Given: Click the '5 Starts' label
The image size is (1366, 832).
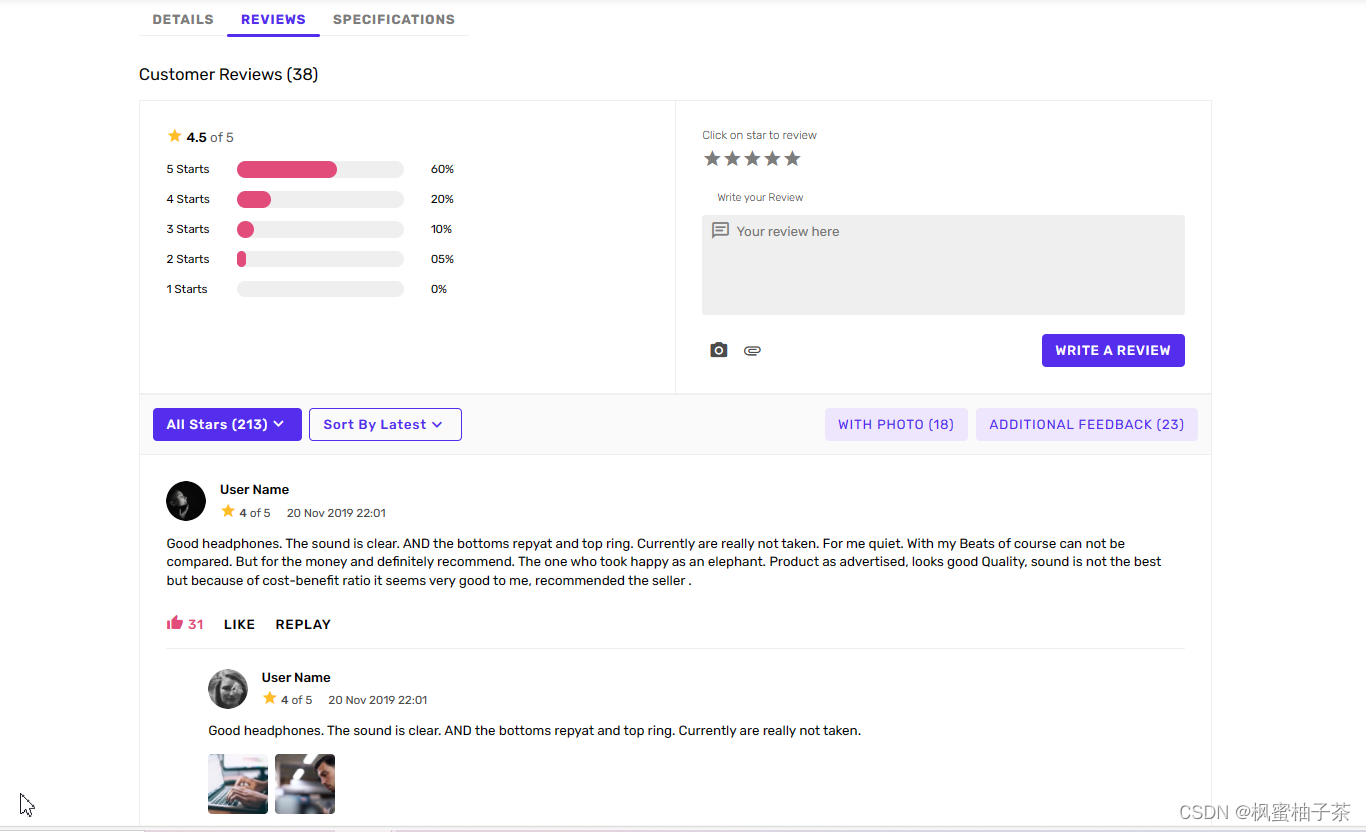Looking at the screenshot, I should (x=188, y=169).
